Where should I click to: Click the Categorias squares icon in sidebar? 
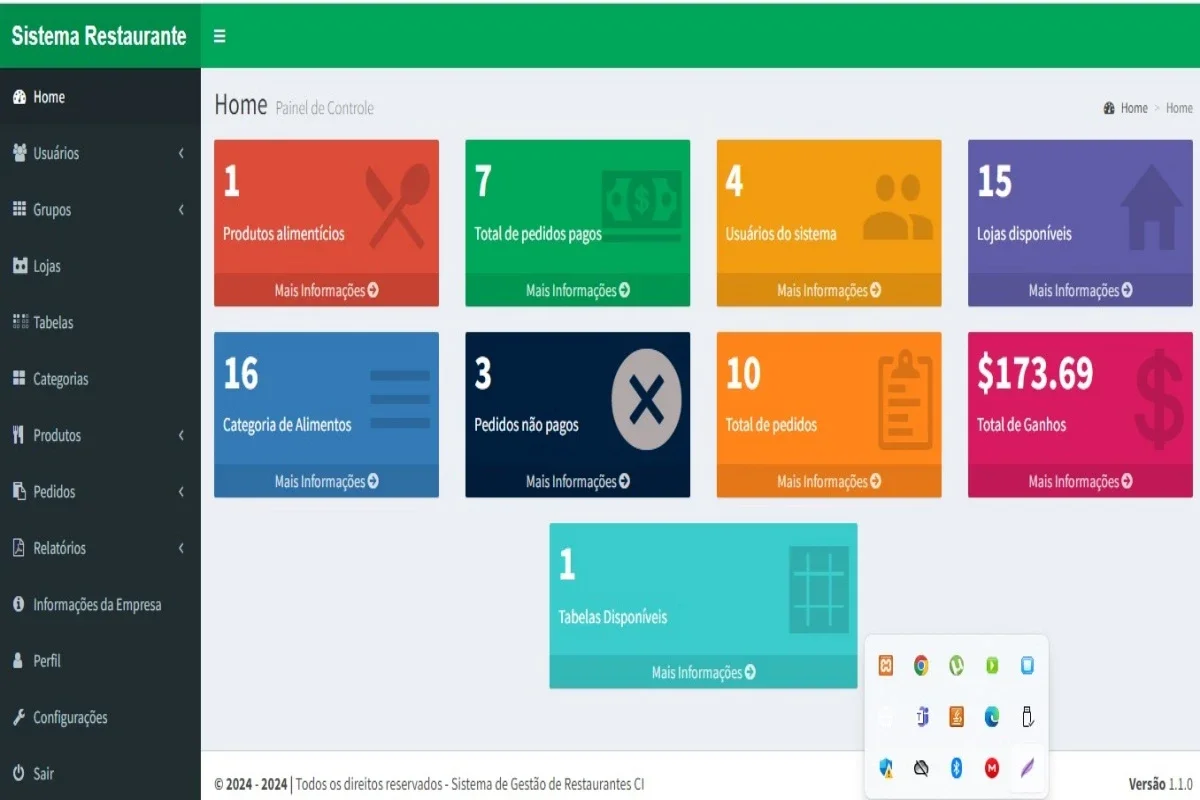point(19,378)
